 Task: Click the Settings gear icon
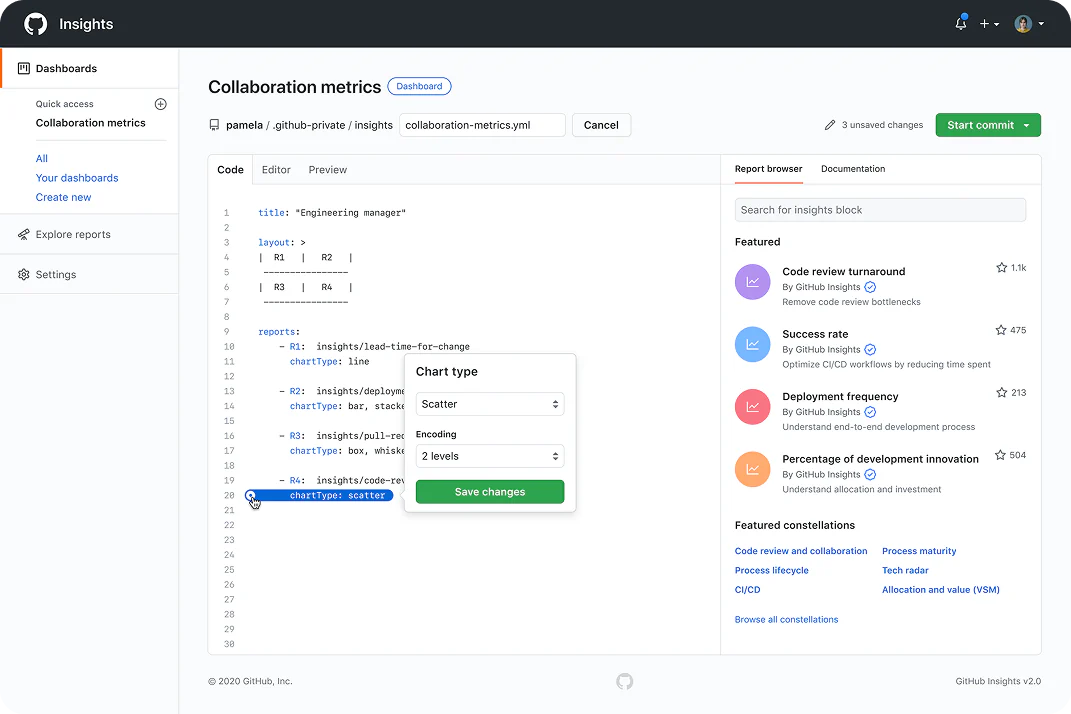(x=24, y=274)
